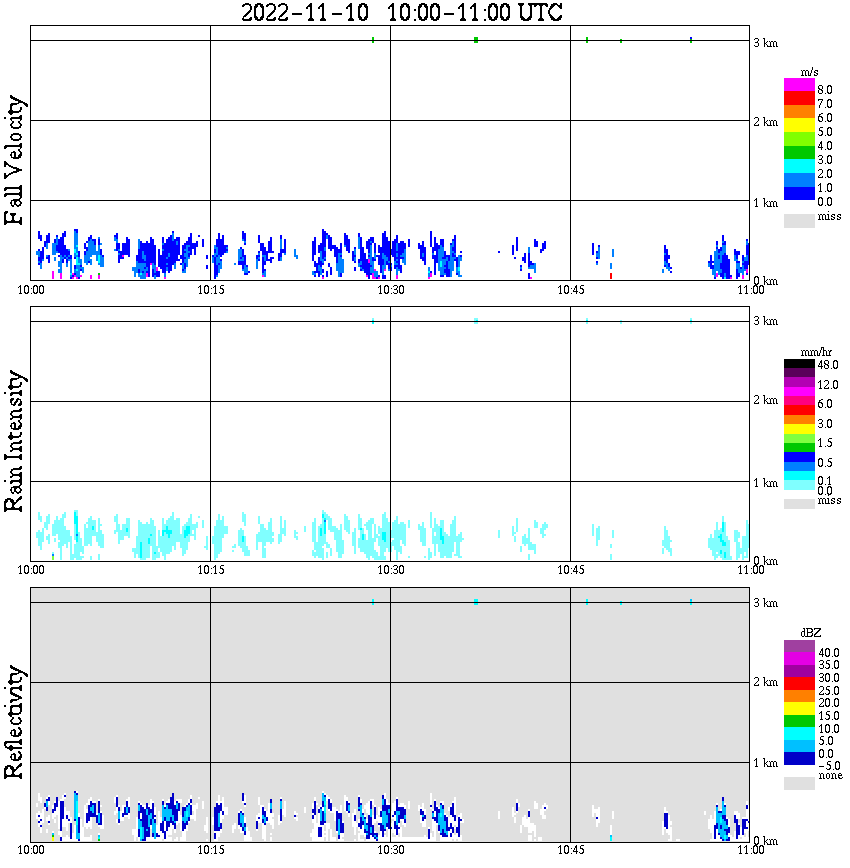Click the '1 km' label on Reflectivity panel
Image resolution: width=850 pixels, height=868 pixels.
coord(766,763)
